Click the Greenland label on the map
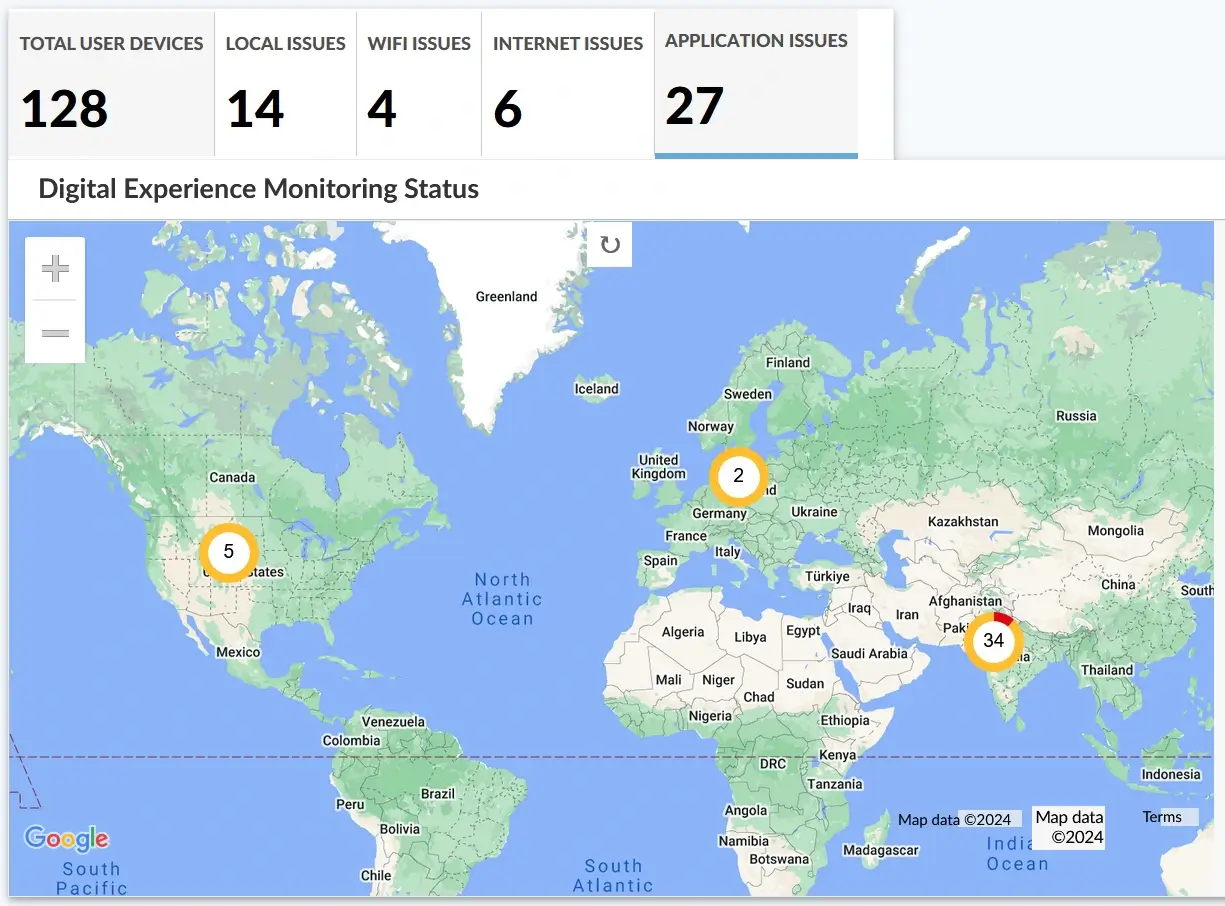 click(x=506, y=297)
